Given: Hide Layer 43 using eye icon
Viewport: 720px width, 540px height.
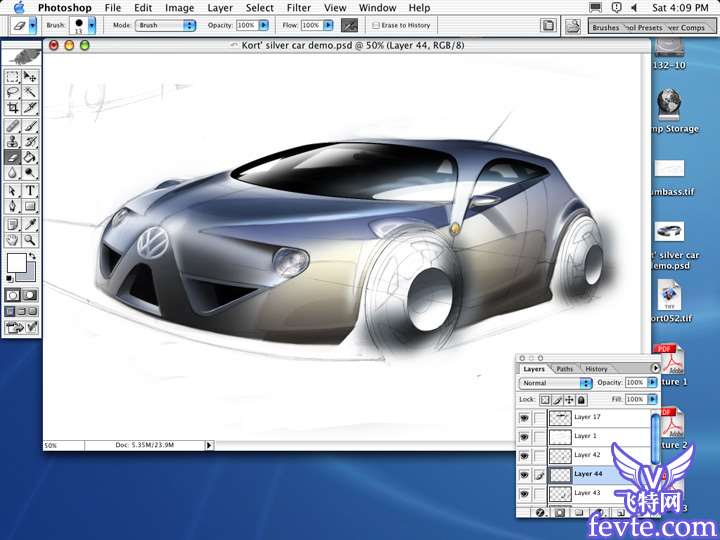Looking at the screenshot, I should (524, 494).
